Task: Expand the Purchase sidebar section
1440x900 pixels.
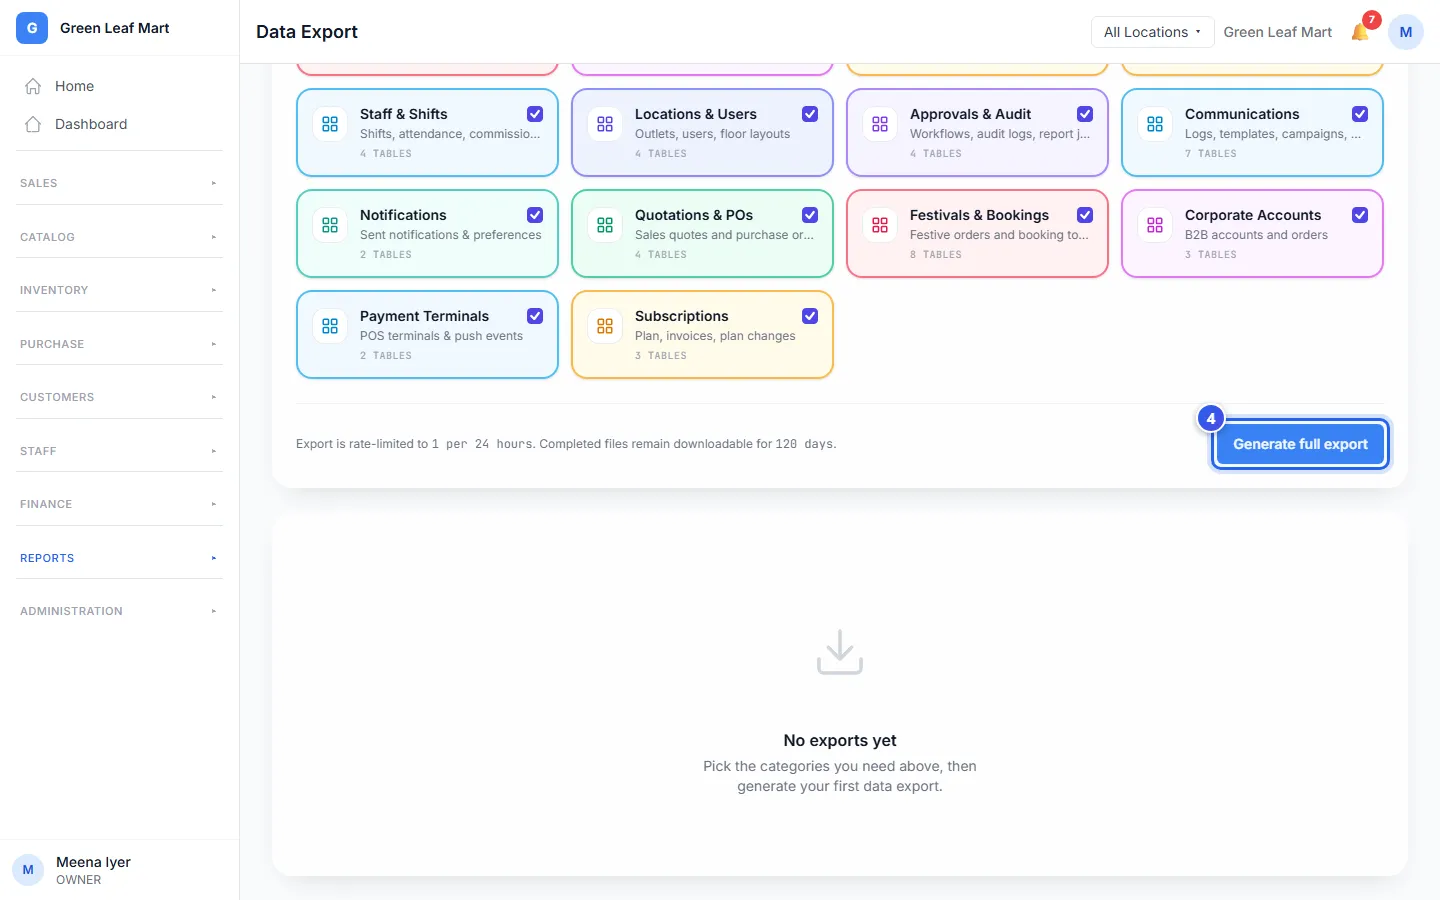Action: pos(120,344)
